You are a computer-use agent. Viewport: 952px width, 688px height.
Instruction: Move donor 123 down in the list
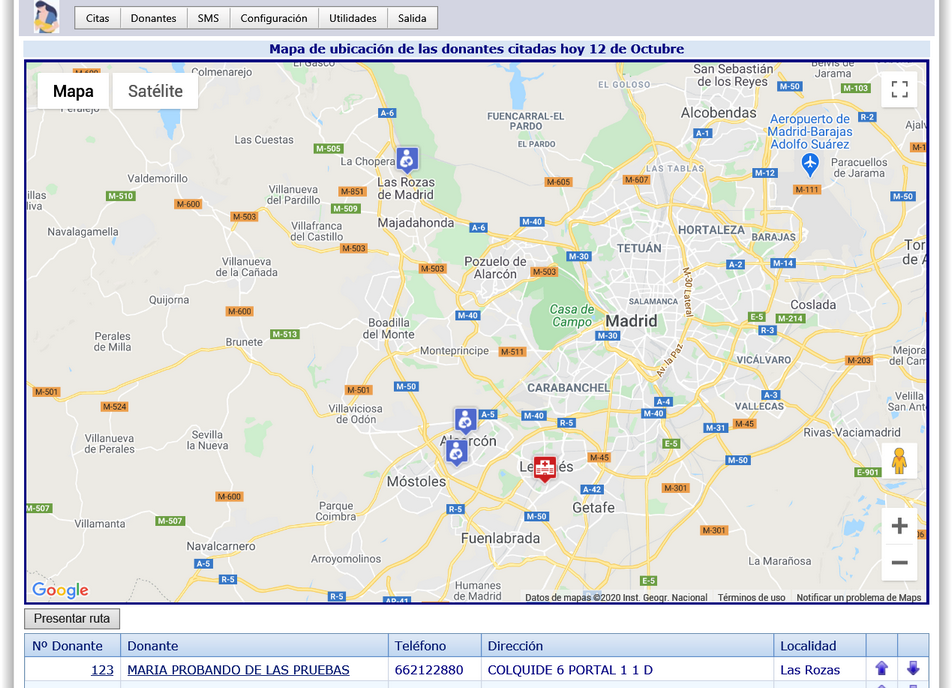tap(913, 669)
